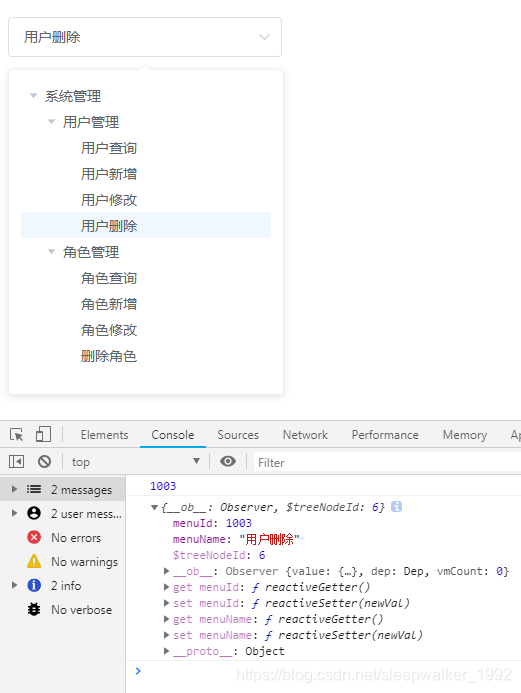
Task: Expand the set menuName reactiveSetter entry
Action: click(x=167, y=635)
